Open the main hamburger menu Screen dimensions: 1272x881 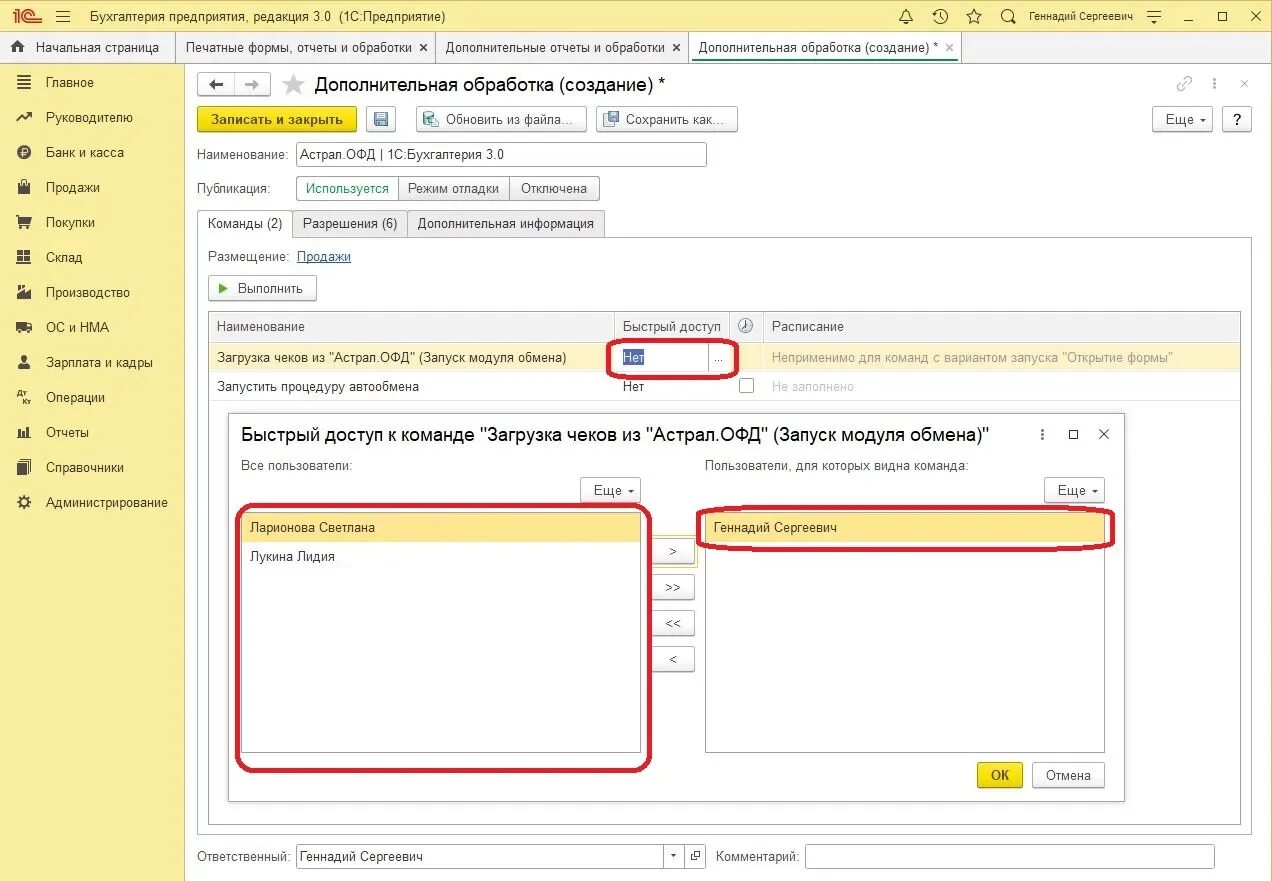point(63,17)
